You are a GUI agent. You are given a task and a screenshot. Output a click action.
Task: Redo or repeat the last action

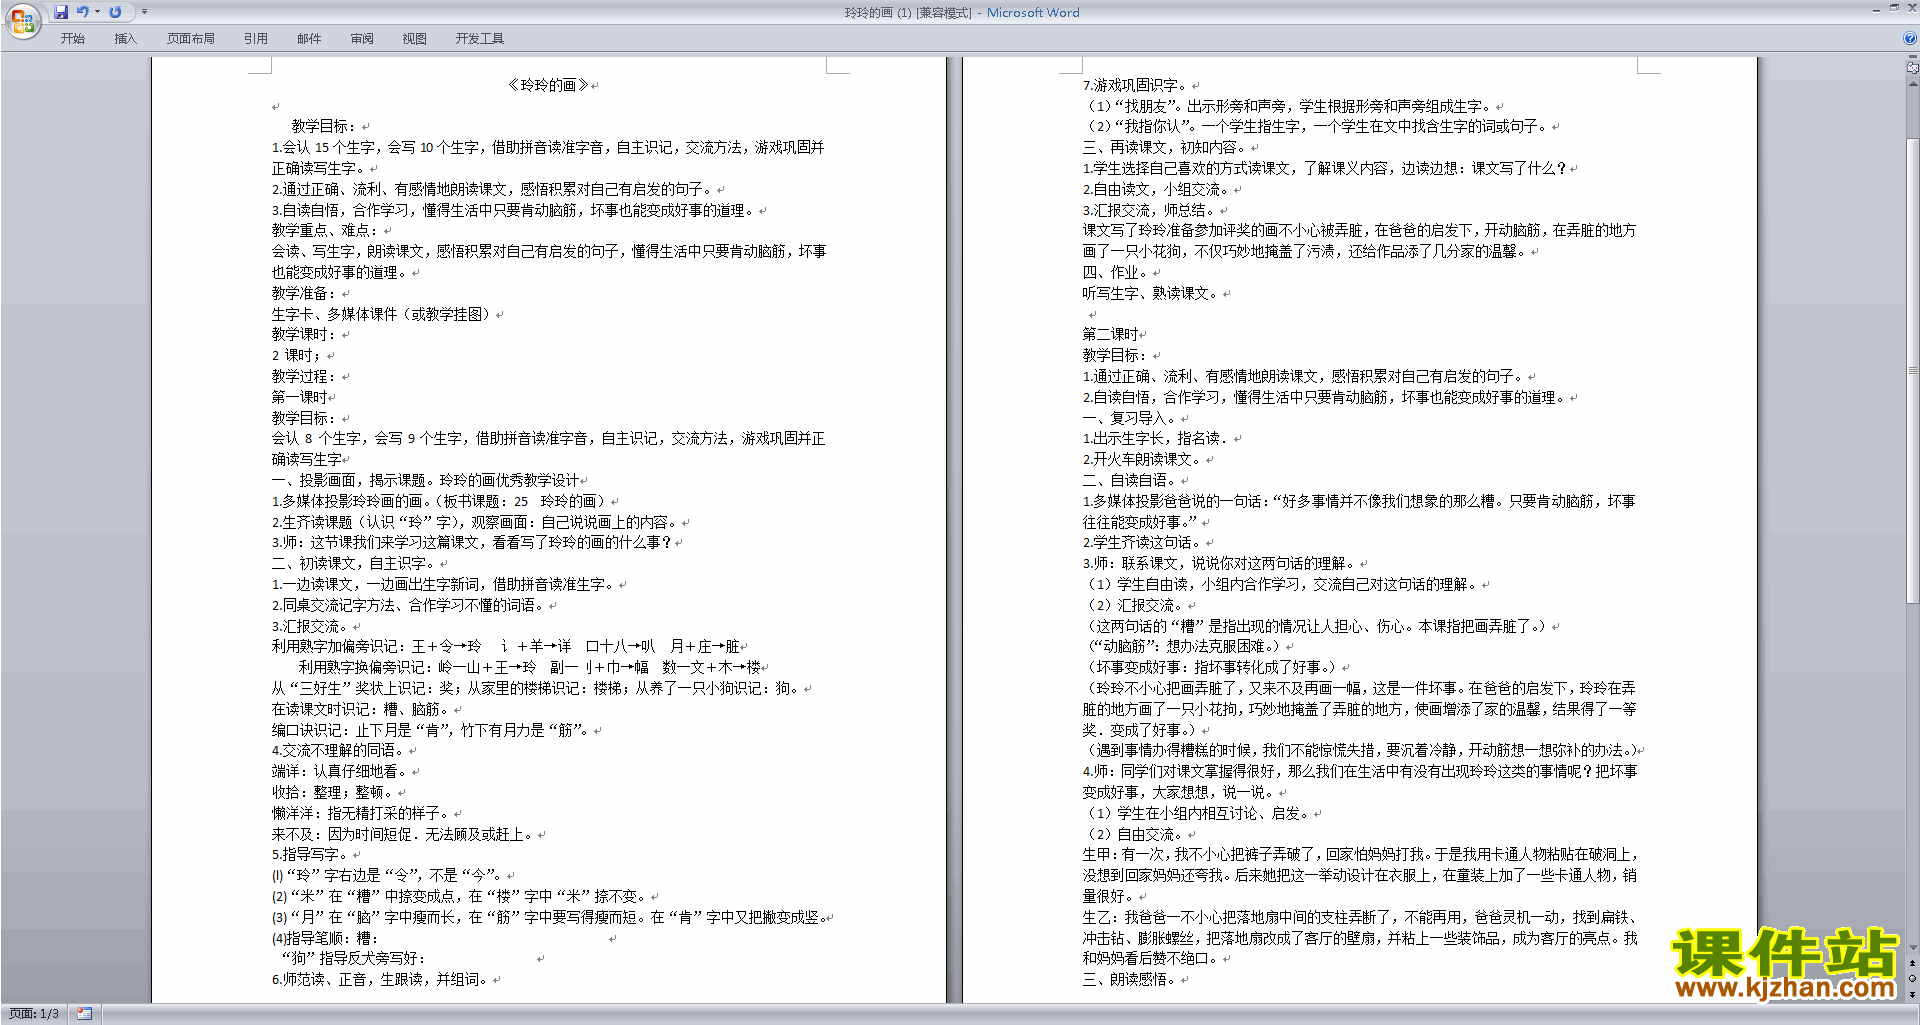tap(115, 12)
